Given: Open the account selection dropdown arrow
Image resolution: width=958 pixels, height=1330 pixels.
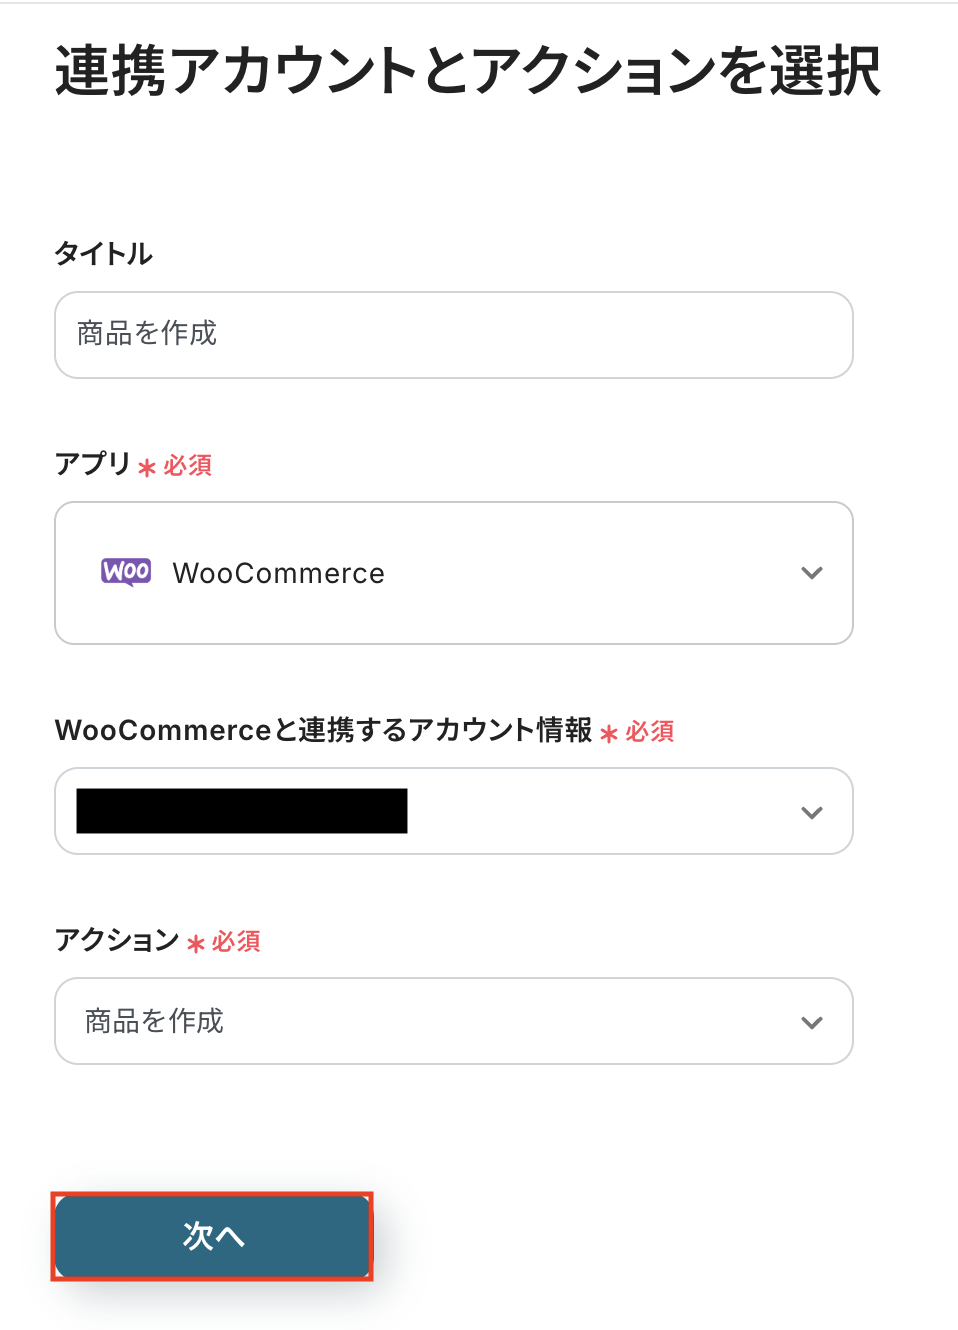Looking at the screenshot, I should pos(811,812).
